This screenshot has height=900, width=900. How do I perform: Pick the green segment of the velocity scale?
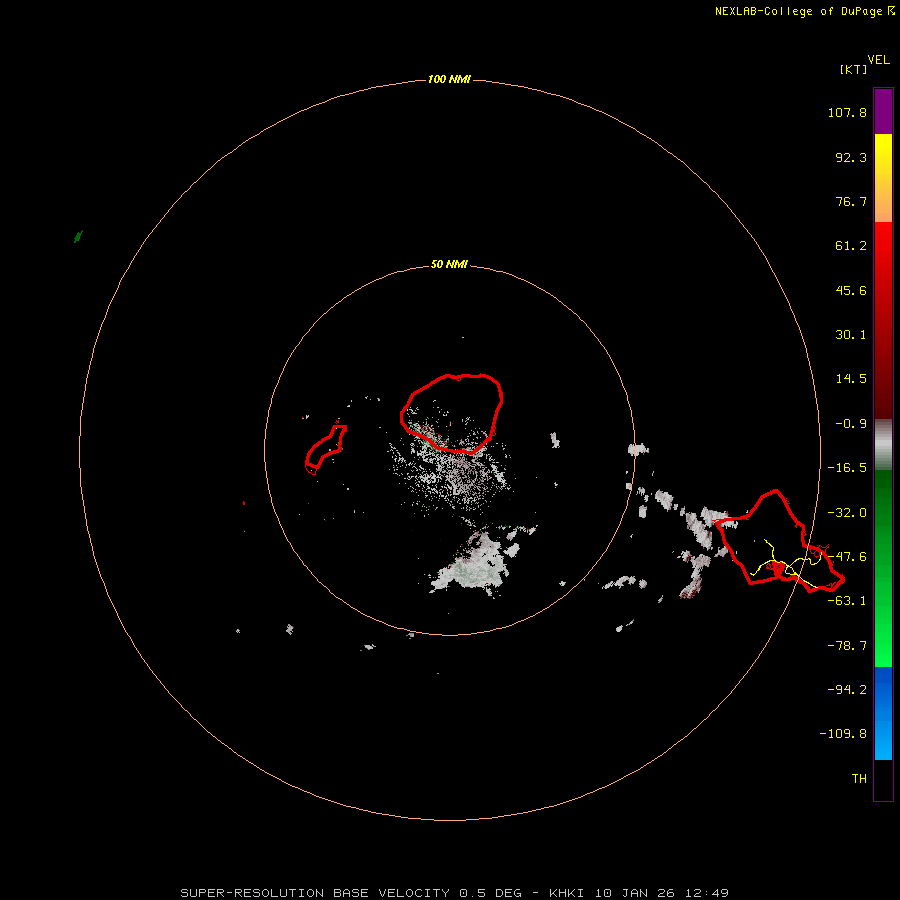pos(883,568)
